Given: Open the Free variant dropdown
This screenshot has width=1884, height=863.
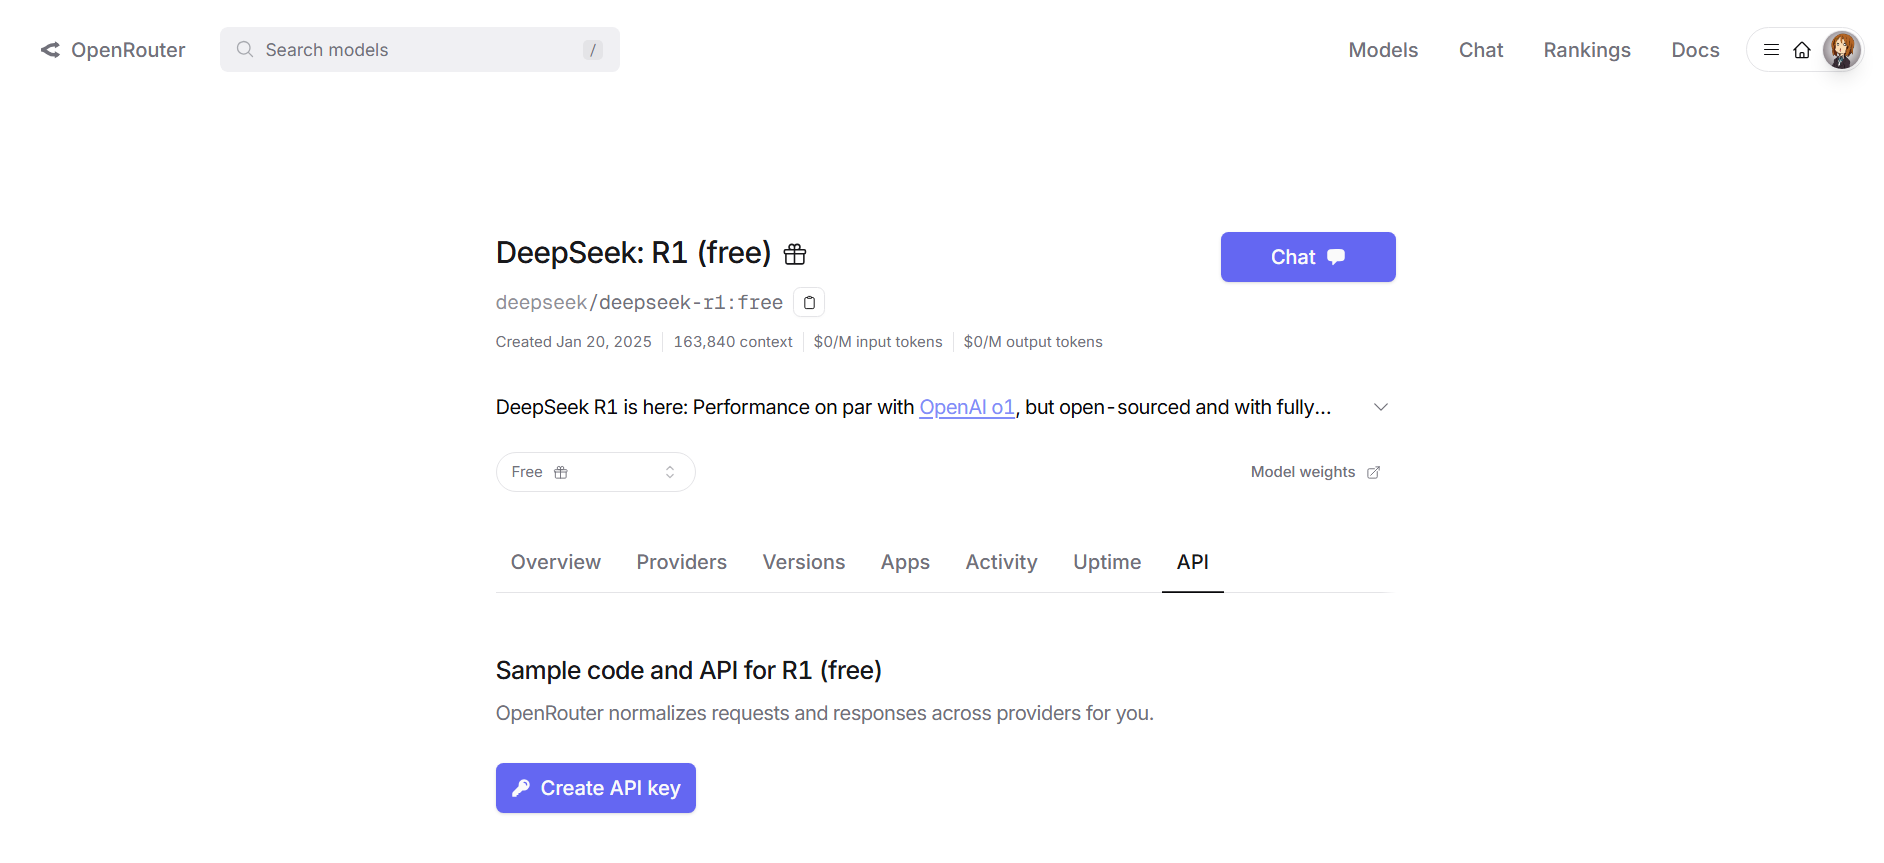Looking at the screenshot, I should (595, 472).
